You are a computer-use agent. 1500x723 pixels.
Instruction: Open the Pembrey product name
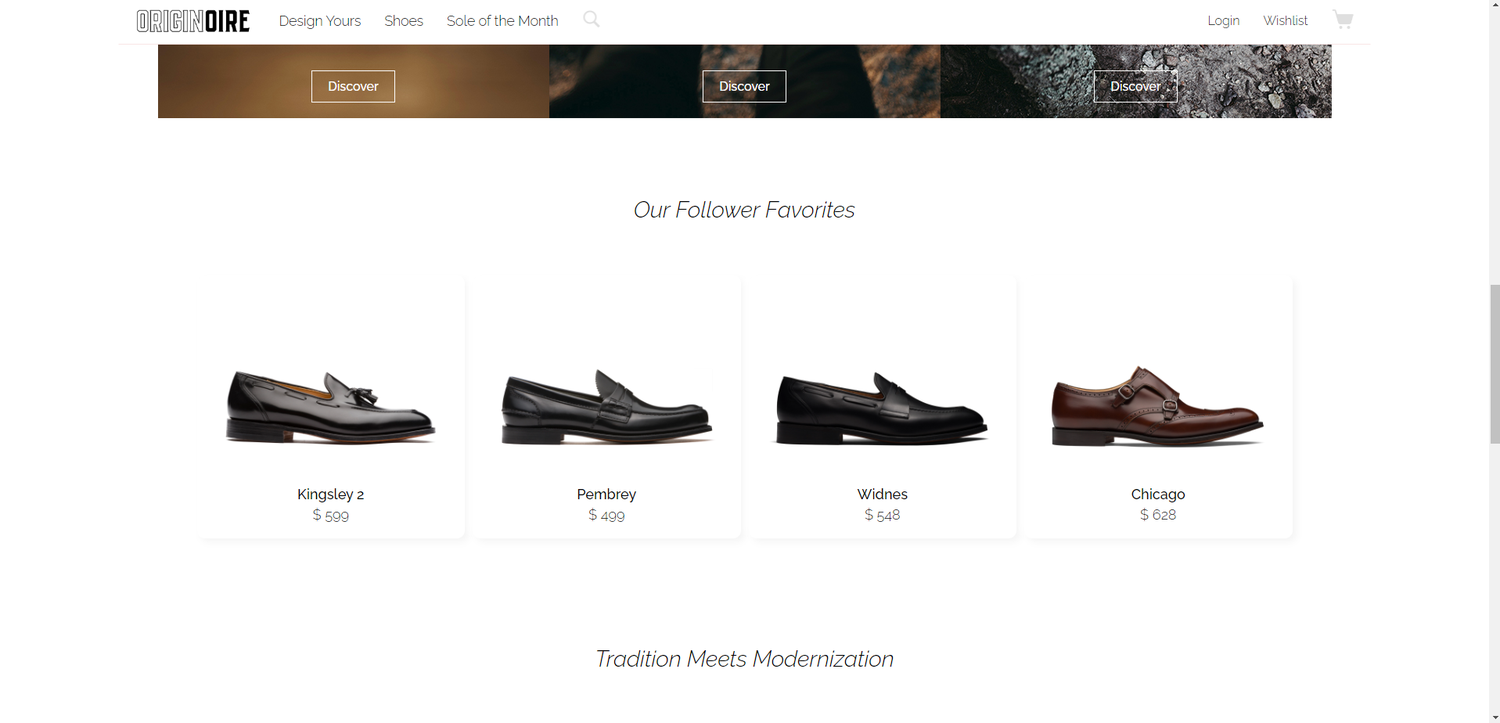(x=607, y=494)
